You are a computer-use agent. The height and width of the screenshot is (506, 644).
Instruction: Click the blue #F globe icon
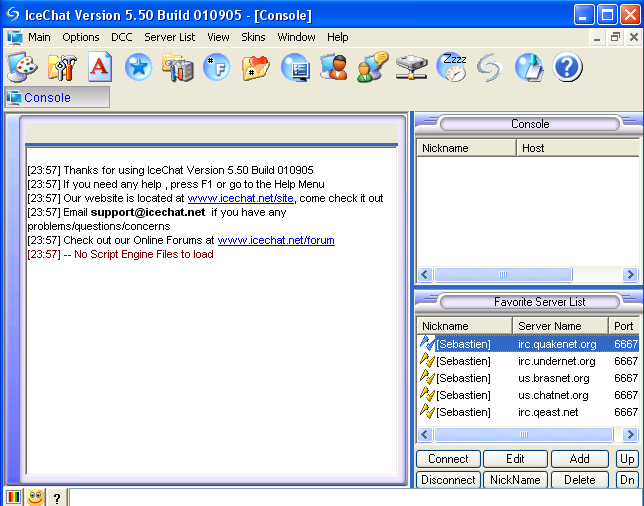pos(216,67)
